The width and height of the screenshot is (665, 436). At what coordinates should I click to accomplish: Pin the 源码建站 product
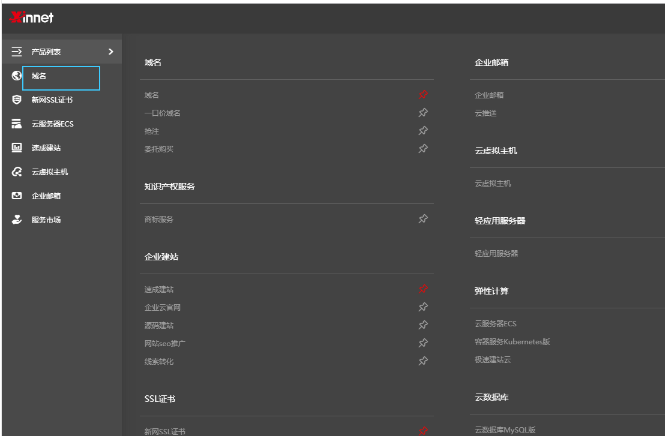423,325
